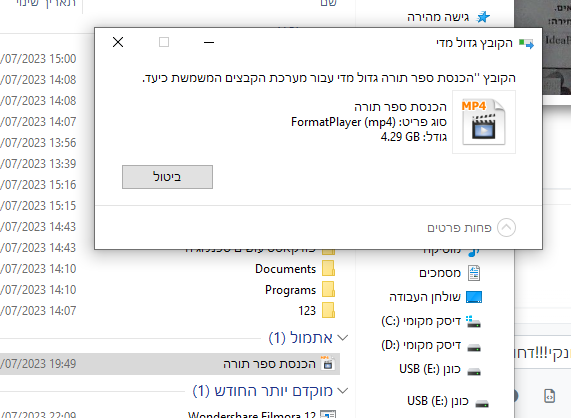This screenshot has width=571, height=418.
Task: Select the Wondershare Filmora 12 file
Action: pyautogui.click(x=262, y=415)
